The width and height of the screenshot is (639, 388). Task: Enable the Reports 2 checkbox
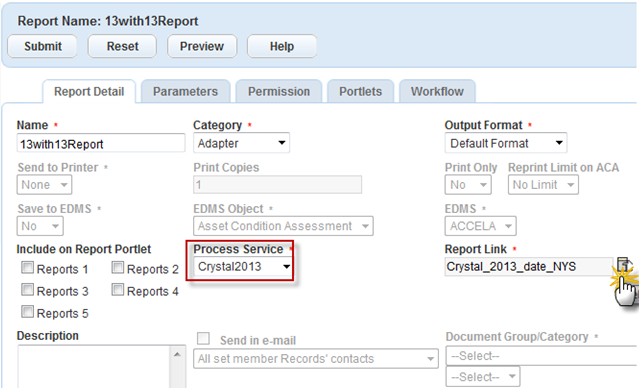point(117,268)
